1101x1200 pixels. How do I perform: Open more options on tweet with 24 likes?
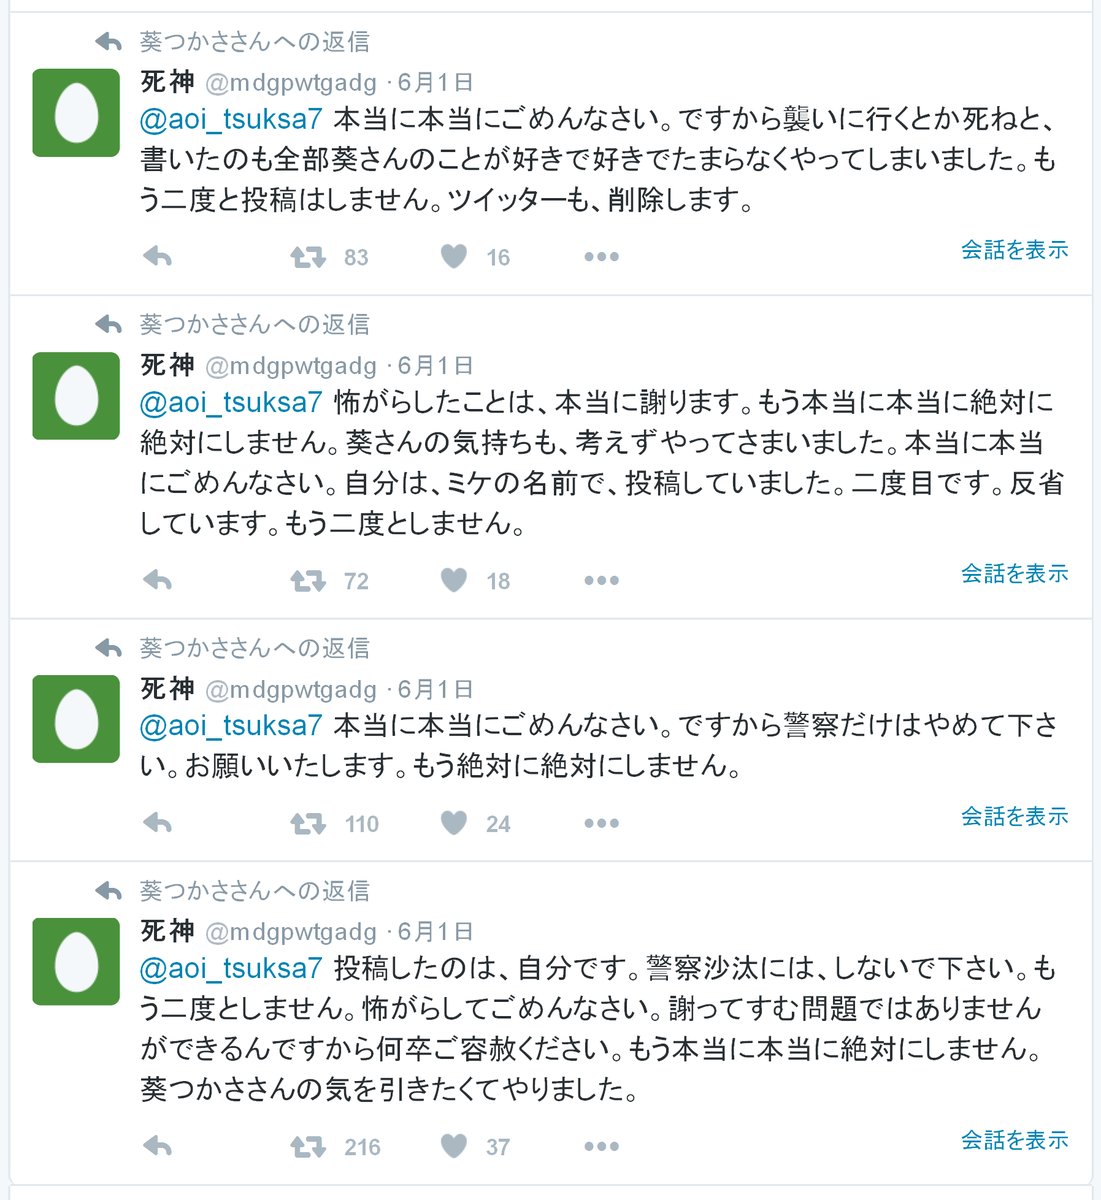[x=601, y=823]
